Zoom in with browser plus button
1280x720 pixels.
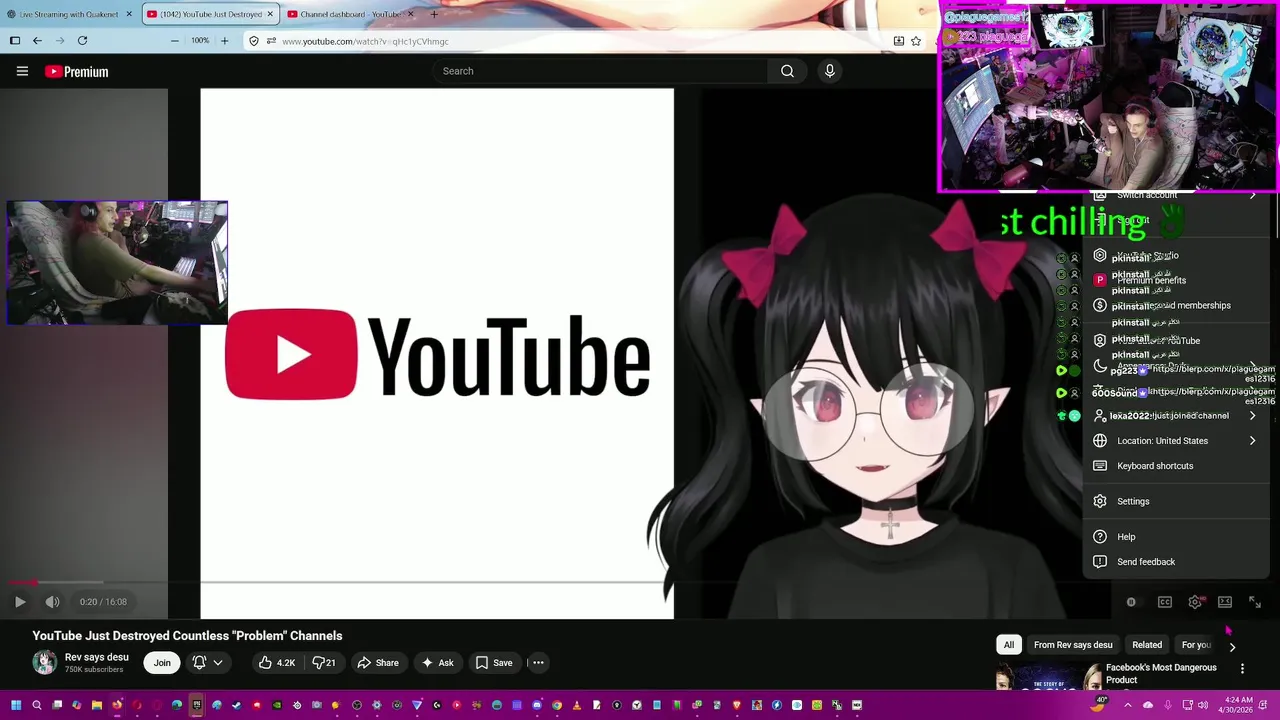(x=224, y=41)
